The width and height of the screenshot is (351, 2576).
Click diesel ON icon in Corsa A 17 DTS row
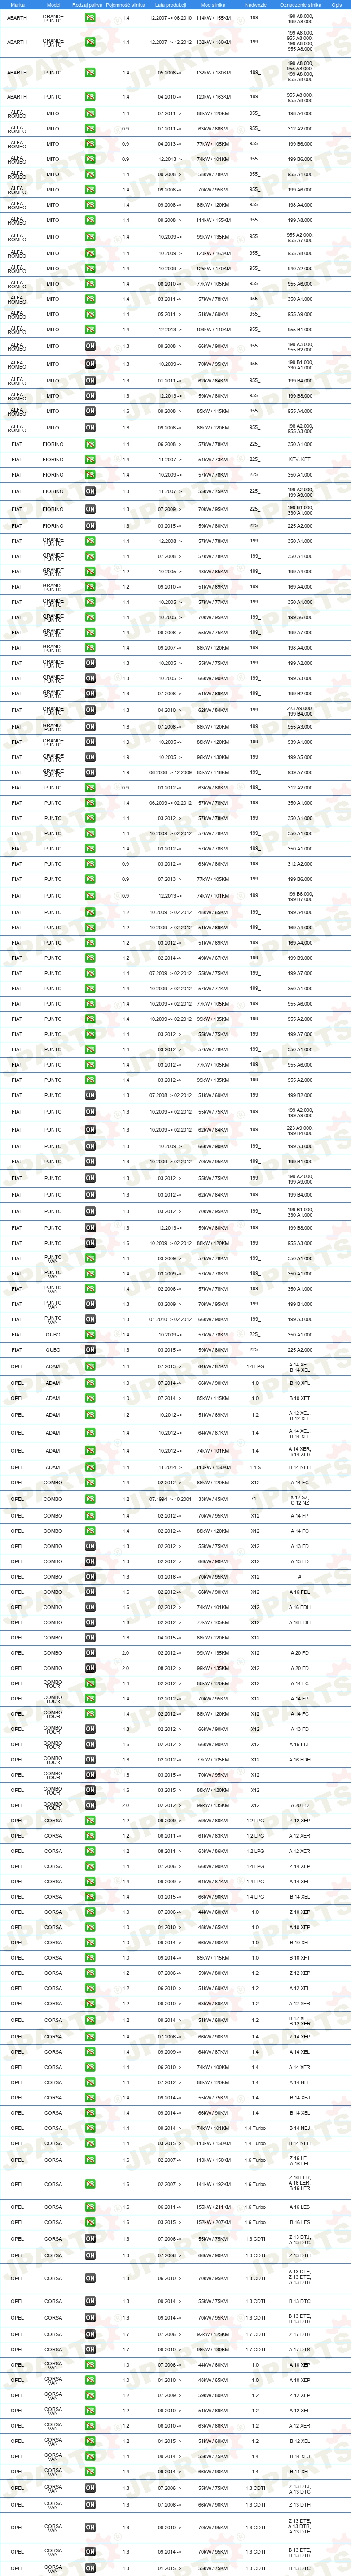[x=90, y=2349]
